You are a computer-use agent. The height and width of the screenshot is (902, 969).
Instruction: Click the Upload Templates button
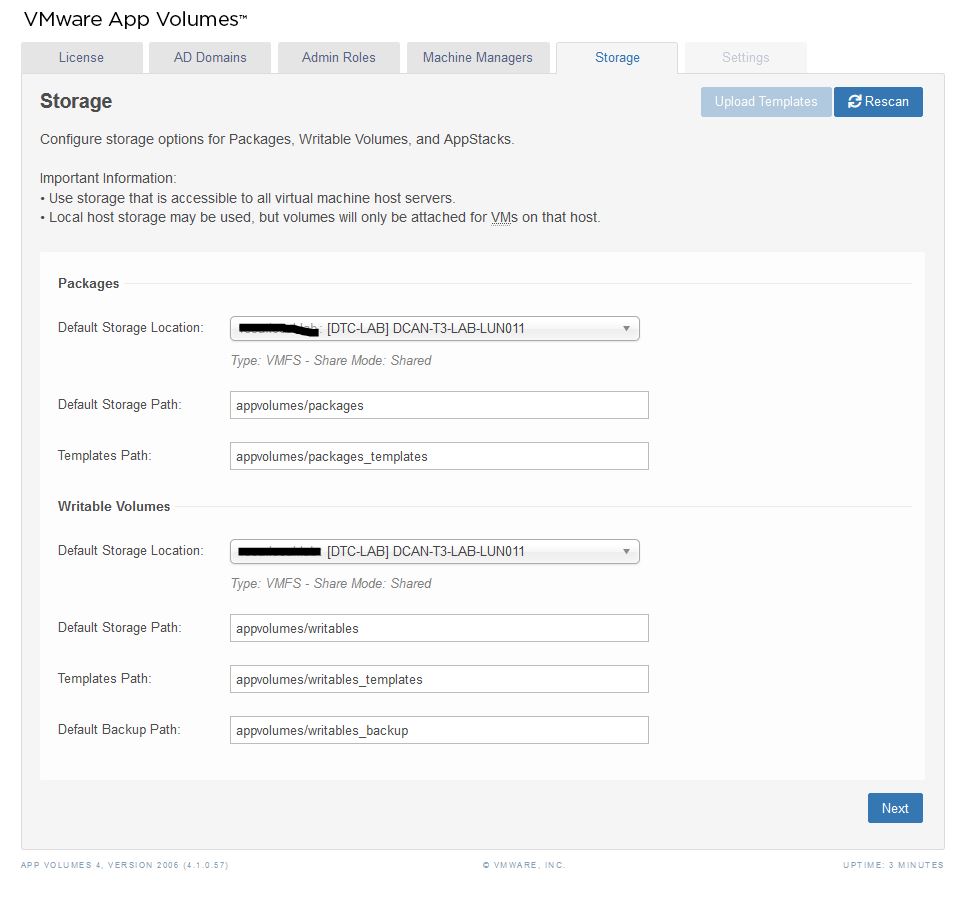pos(766,102)
